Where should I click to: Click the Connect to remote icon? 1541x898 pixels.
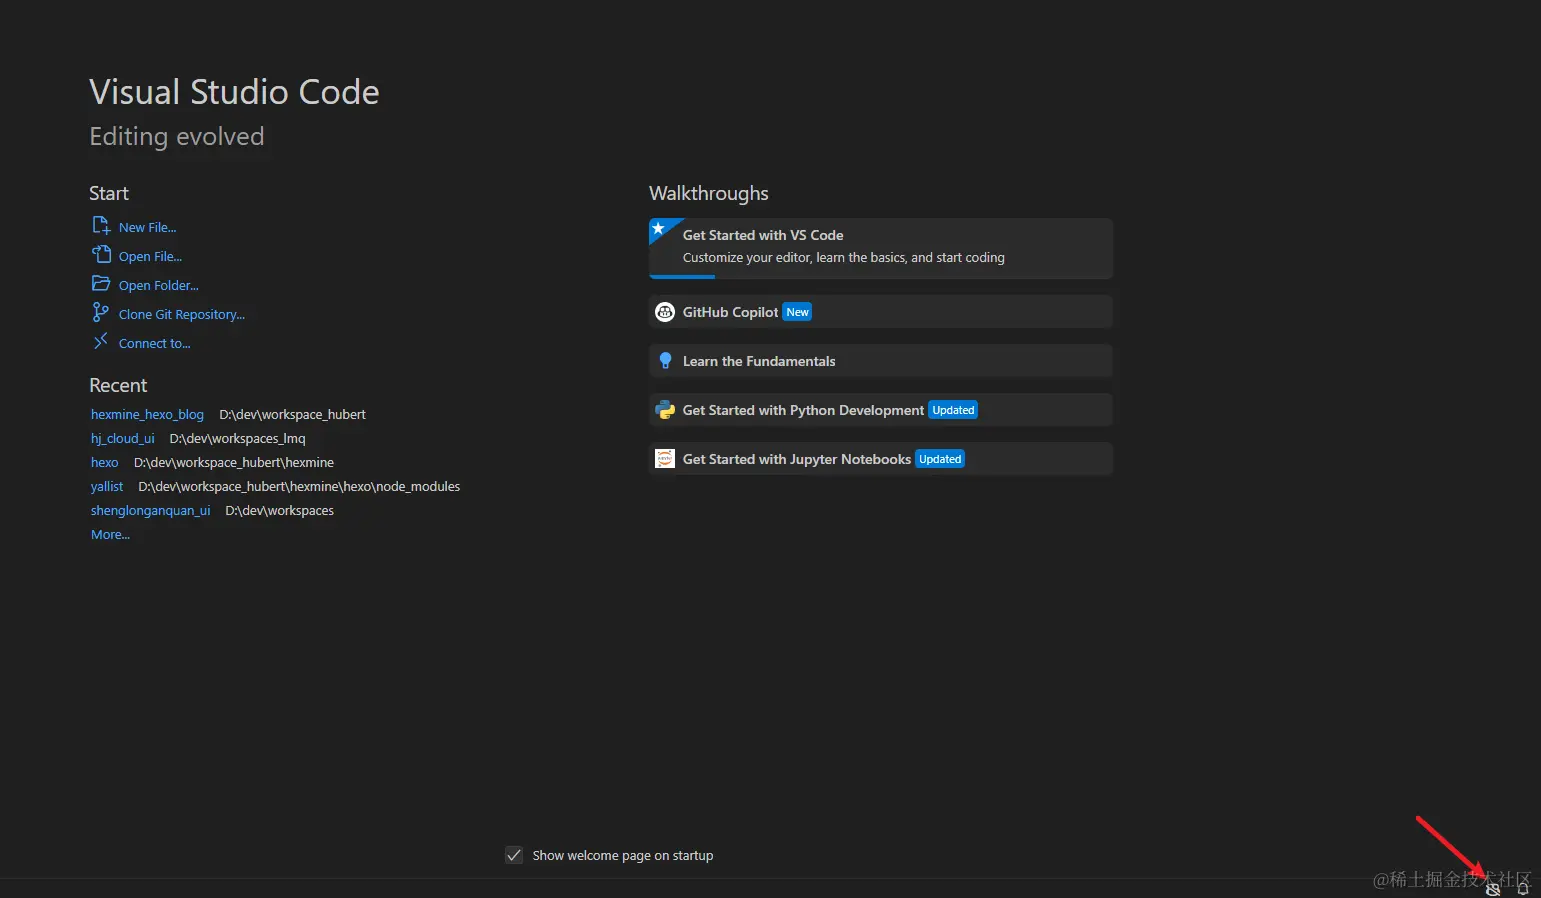click(101, 342)
